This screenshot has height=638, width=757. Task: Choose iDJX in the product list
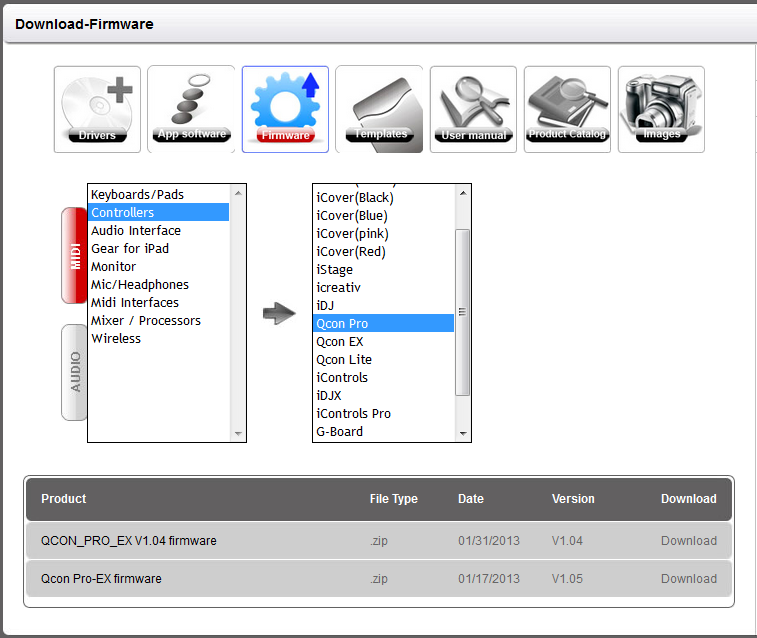coord(384,396)
